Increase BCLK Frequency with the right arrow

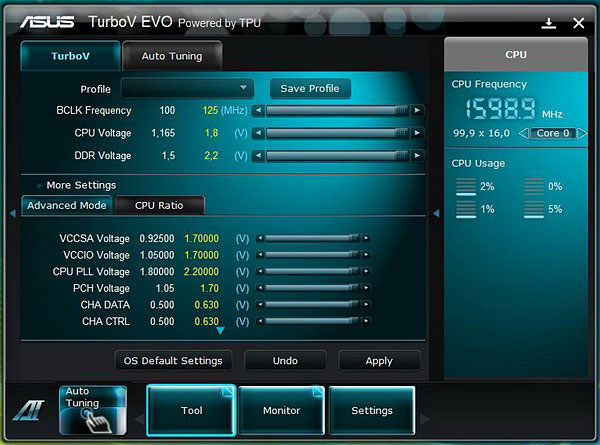pos(417,111)
